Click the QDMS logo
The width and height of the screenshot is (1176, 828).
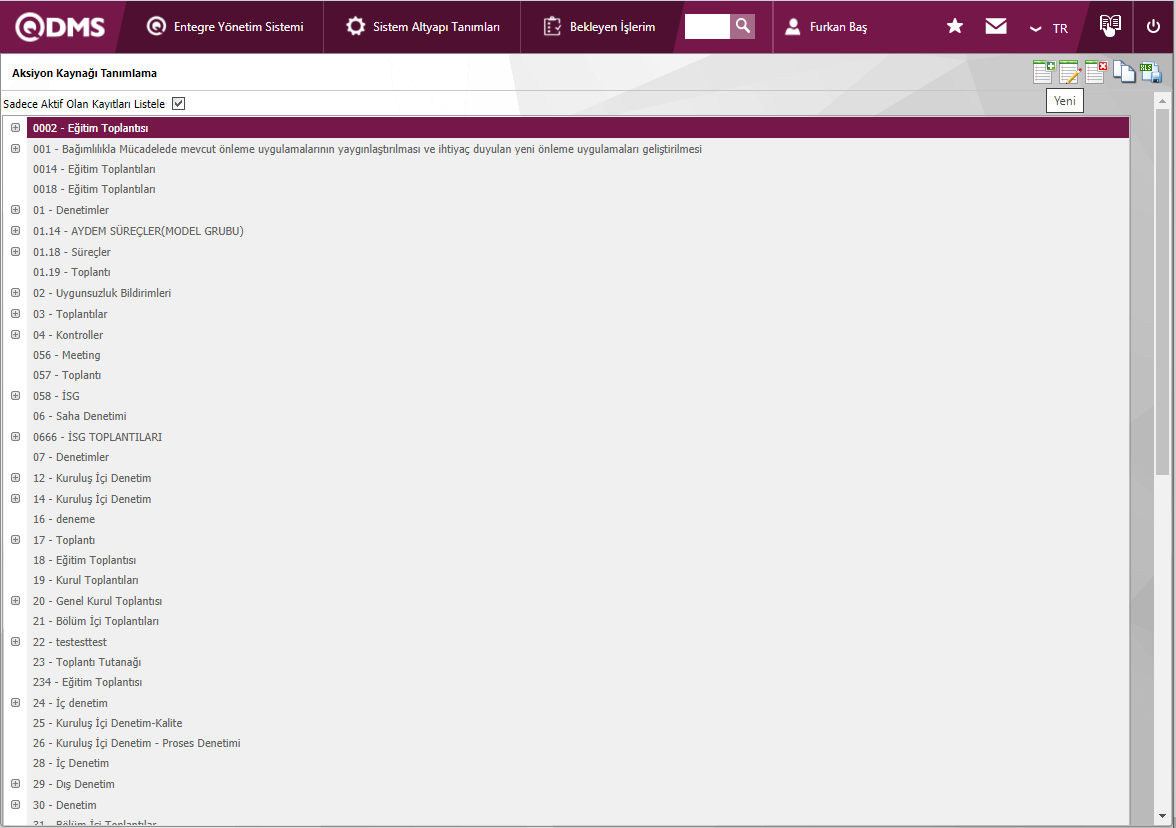click(x=60, y=27)
